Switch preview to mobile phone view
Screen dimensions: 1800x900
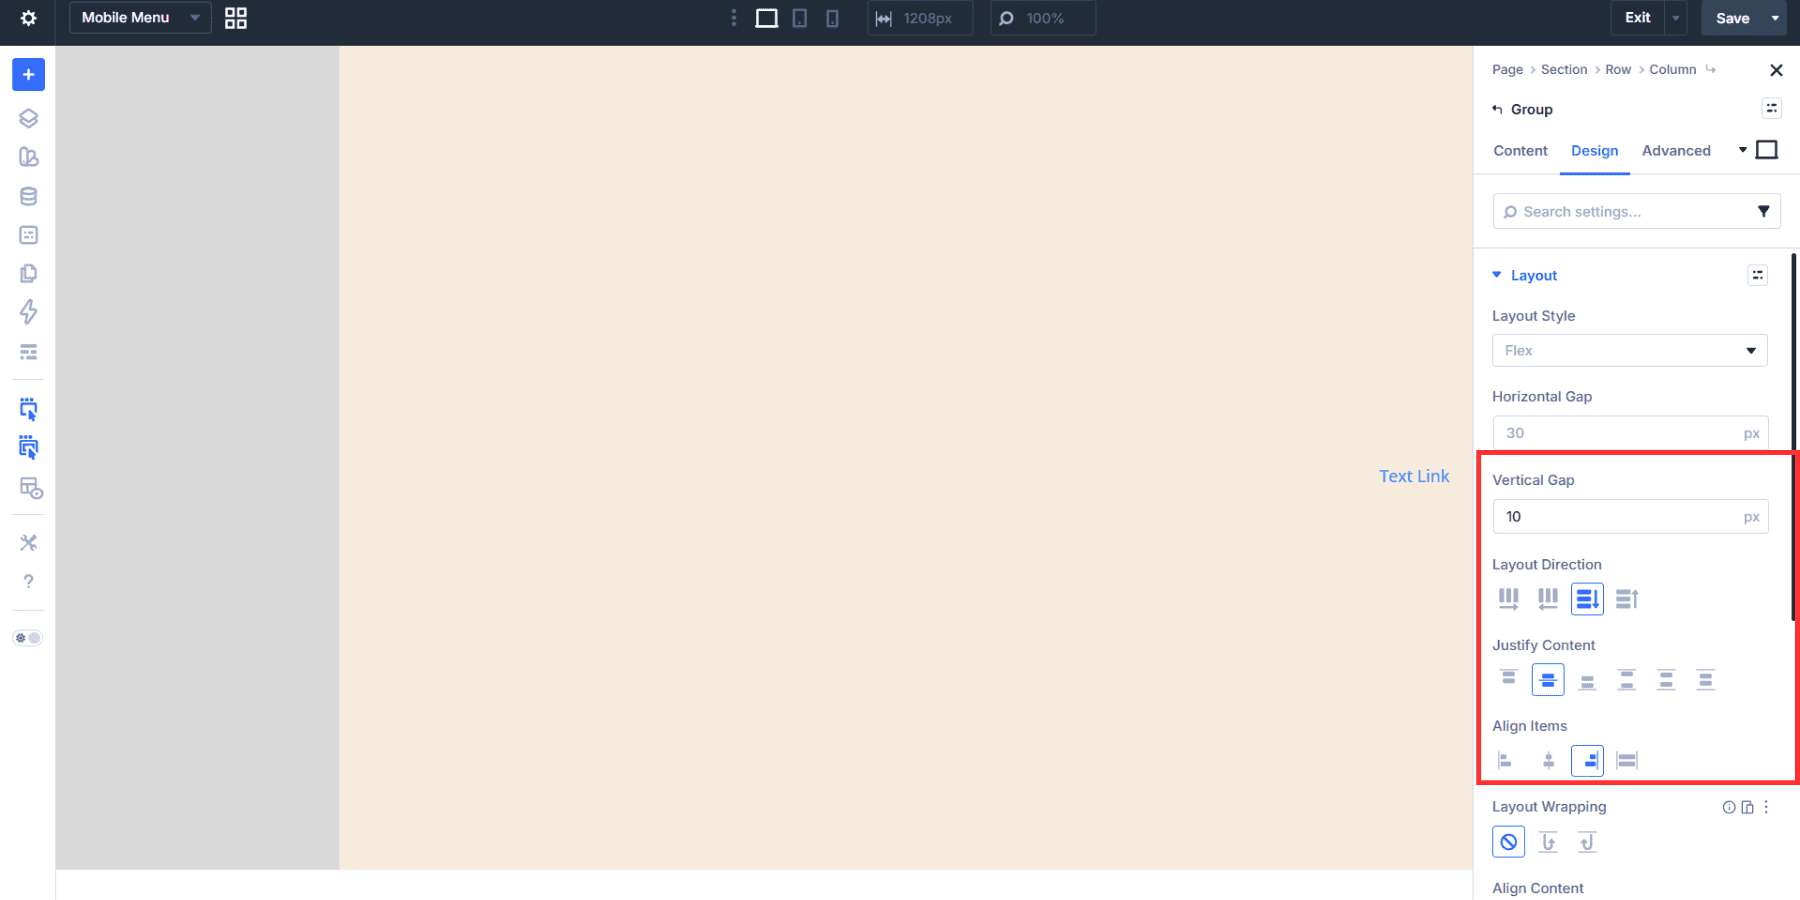[832, 17]
